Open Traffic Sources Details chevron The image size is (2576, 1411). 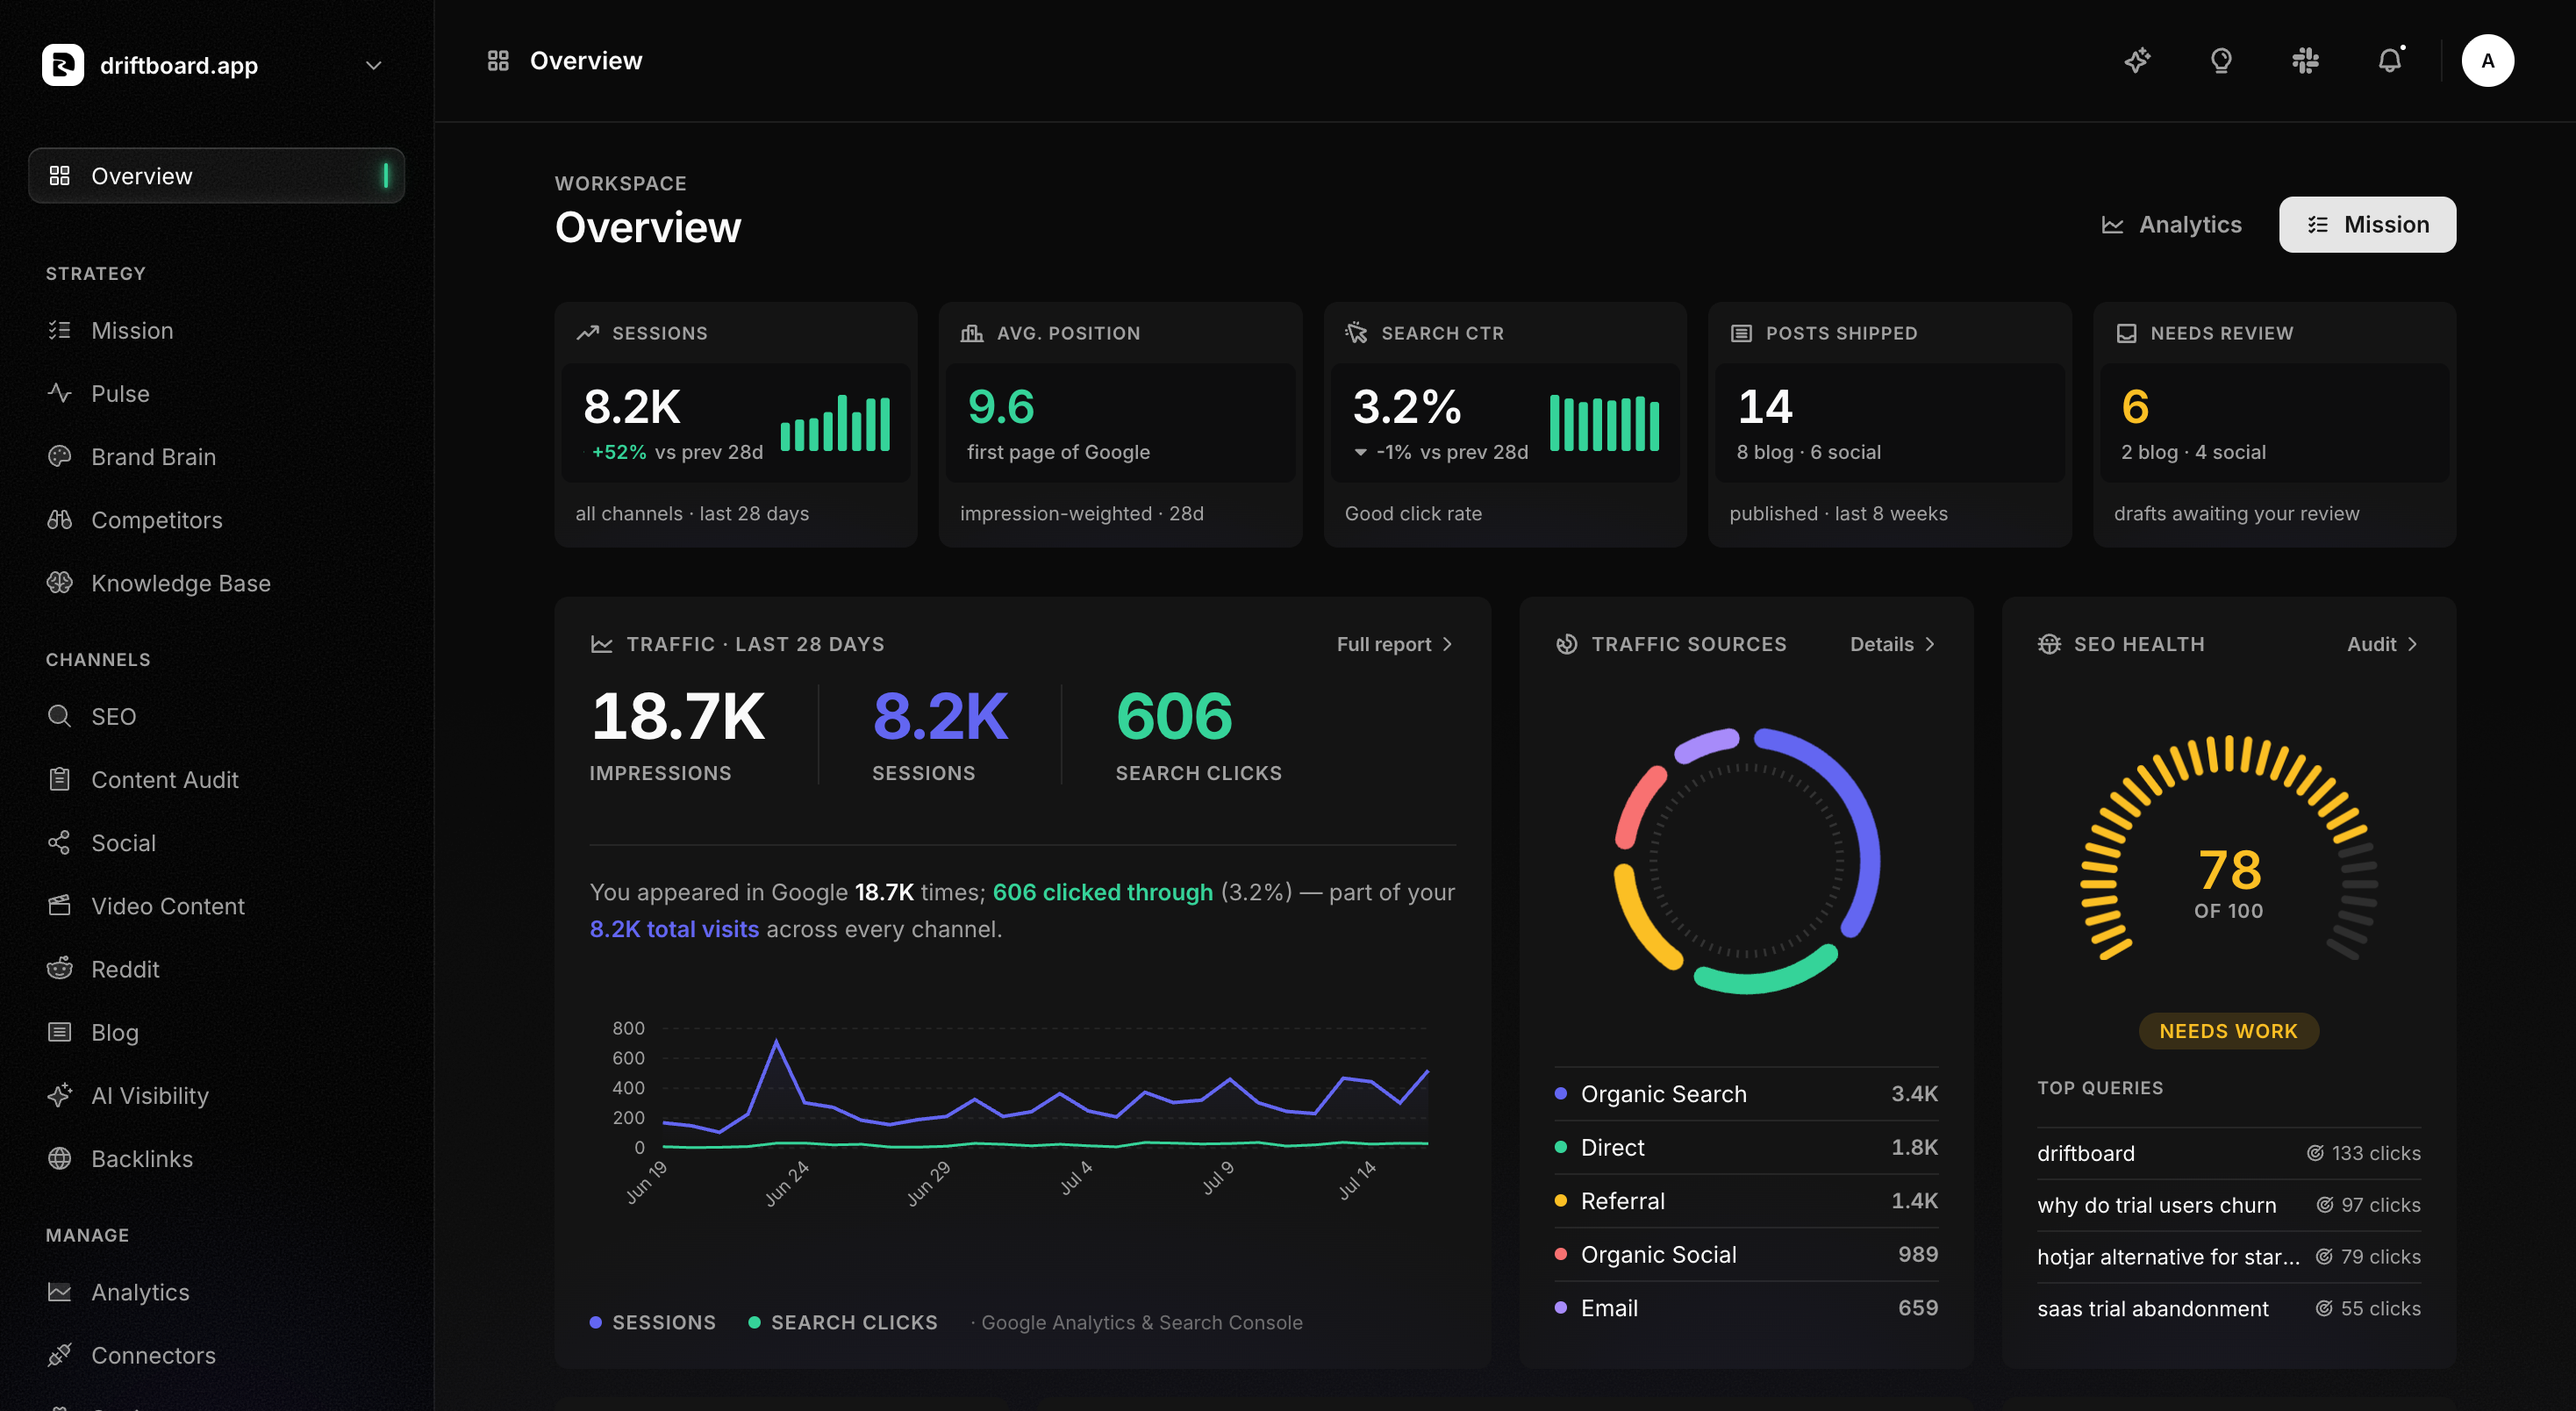click(x=1892, y=644)
